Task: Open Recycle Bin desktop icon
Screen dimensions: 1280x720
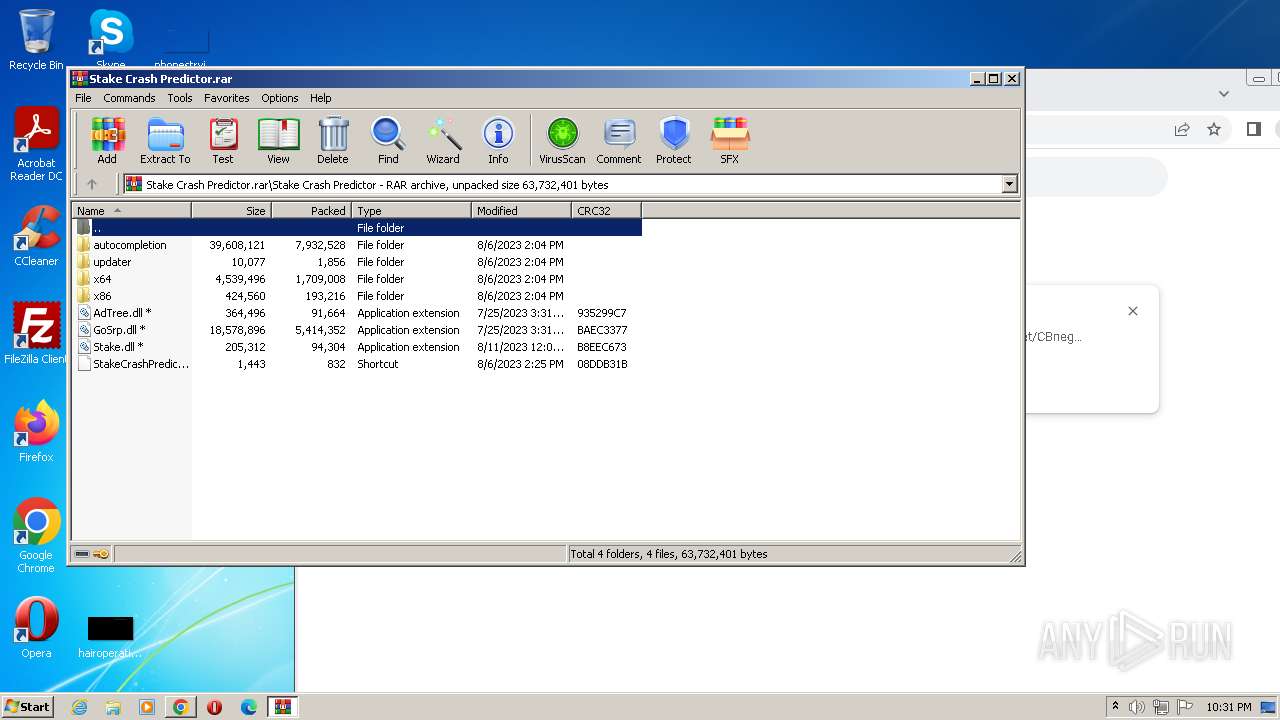Action: [36, 40]
